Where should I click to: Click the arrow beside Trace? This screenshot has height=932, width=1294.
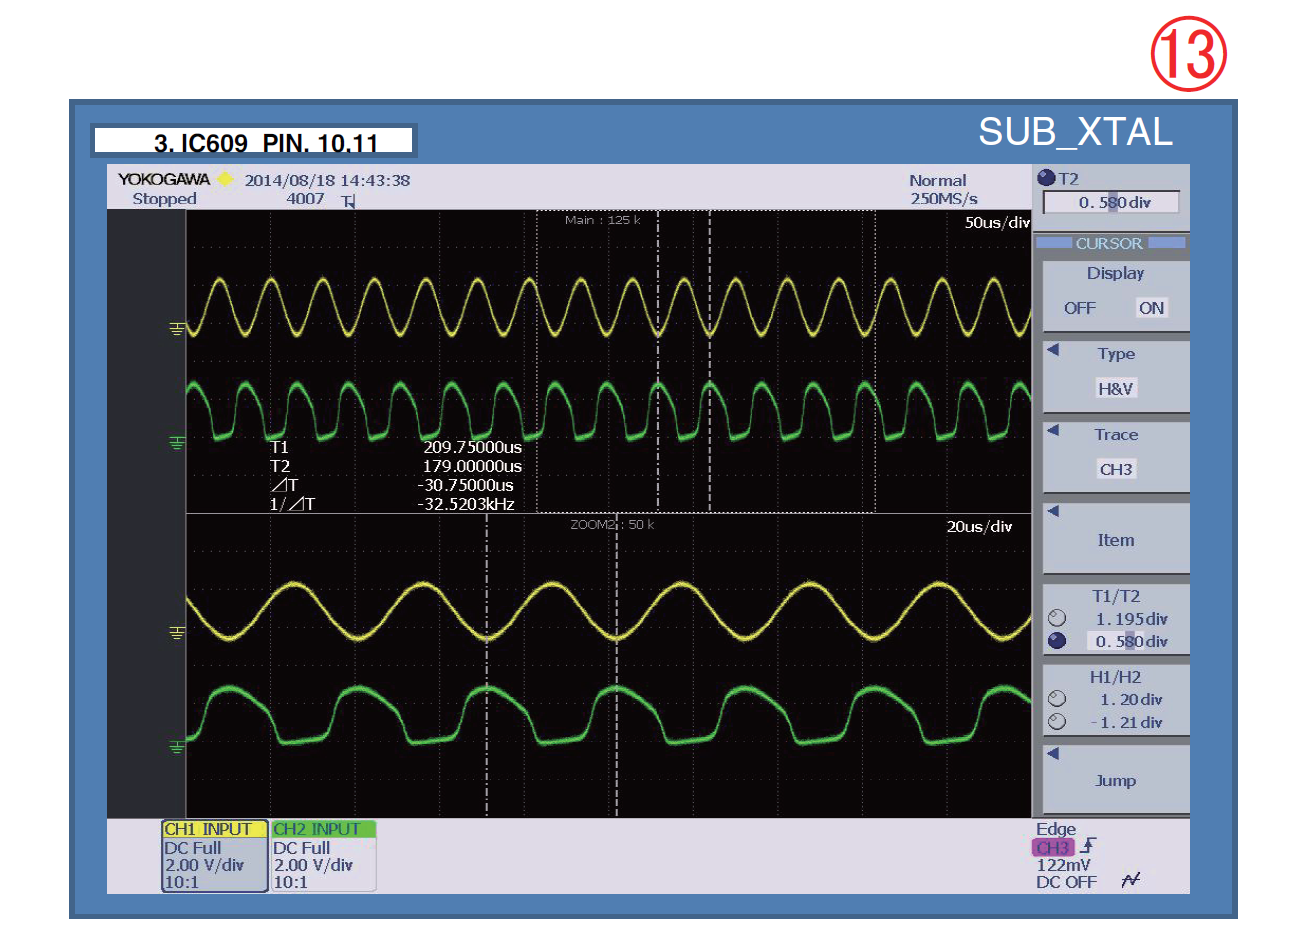click(x=1053, y=431)
